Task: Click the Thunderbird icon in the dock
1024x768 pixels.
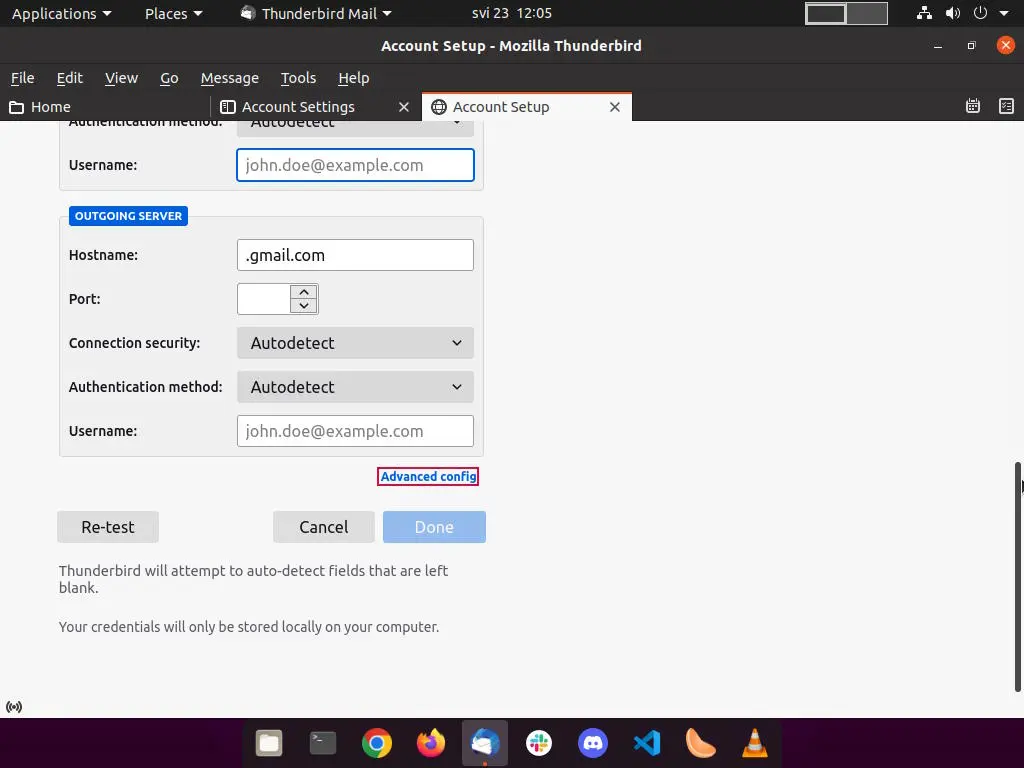Action: pos(485,743)
